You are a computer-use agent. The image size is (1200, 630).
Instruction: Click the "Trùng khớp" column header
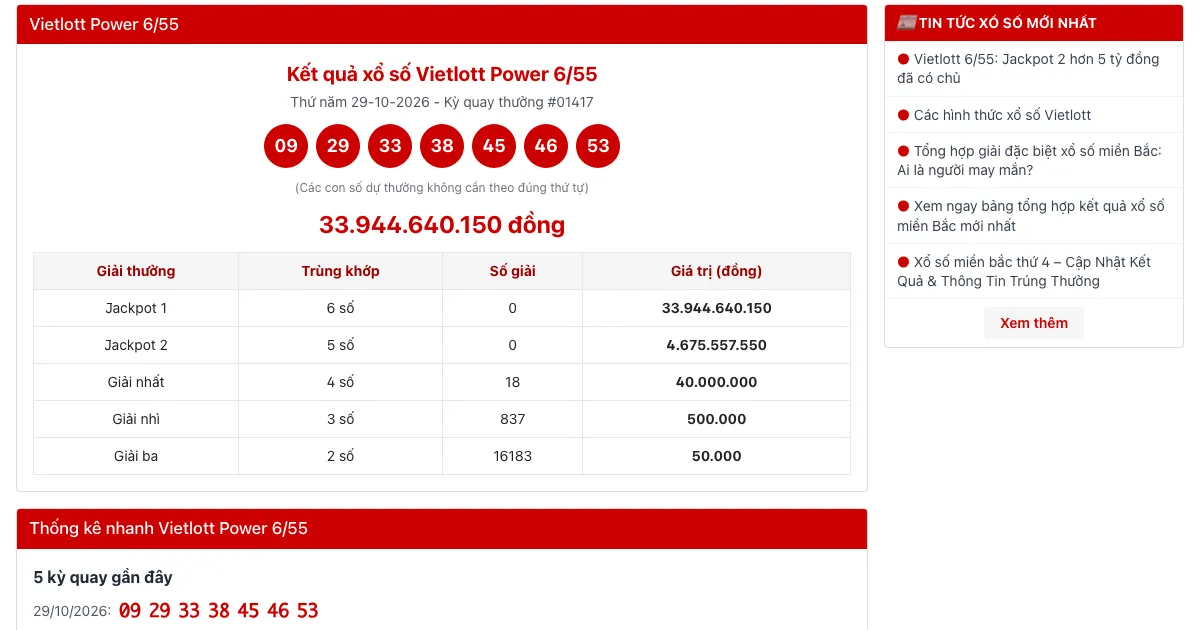pyautogui.click(x=341, y=271)
